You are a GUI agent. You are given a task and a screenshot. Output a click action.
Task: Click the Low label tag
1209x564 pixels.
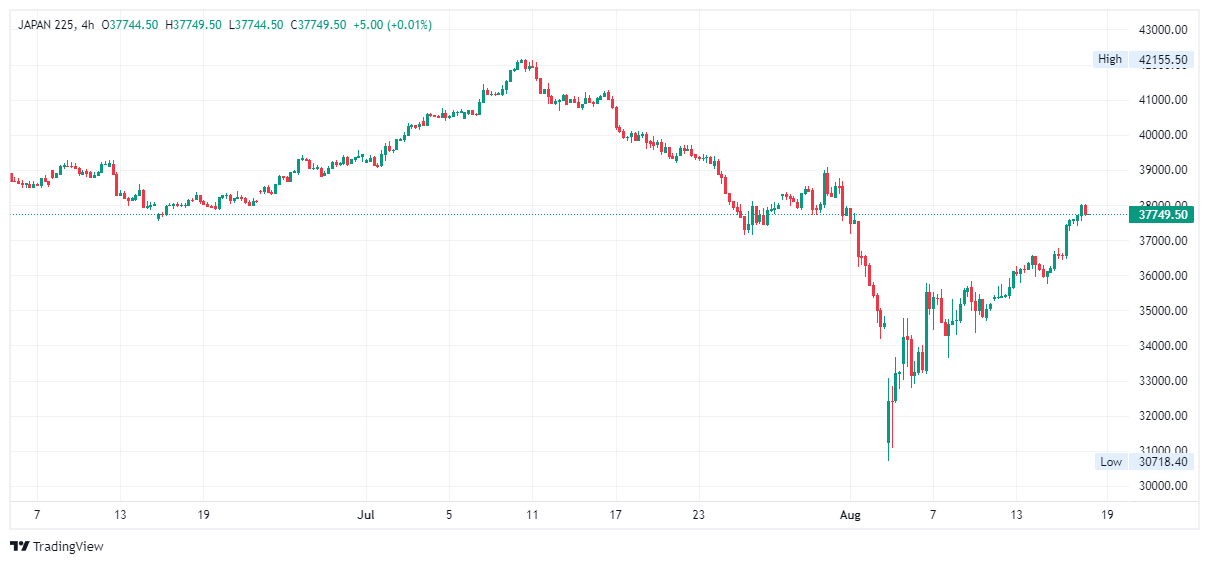tap(1111, 461)
